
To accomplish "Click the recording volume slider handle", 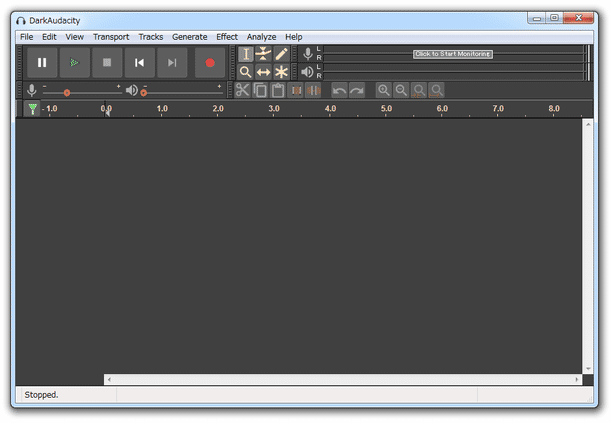I will tap(67, 93).
